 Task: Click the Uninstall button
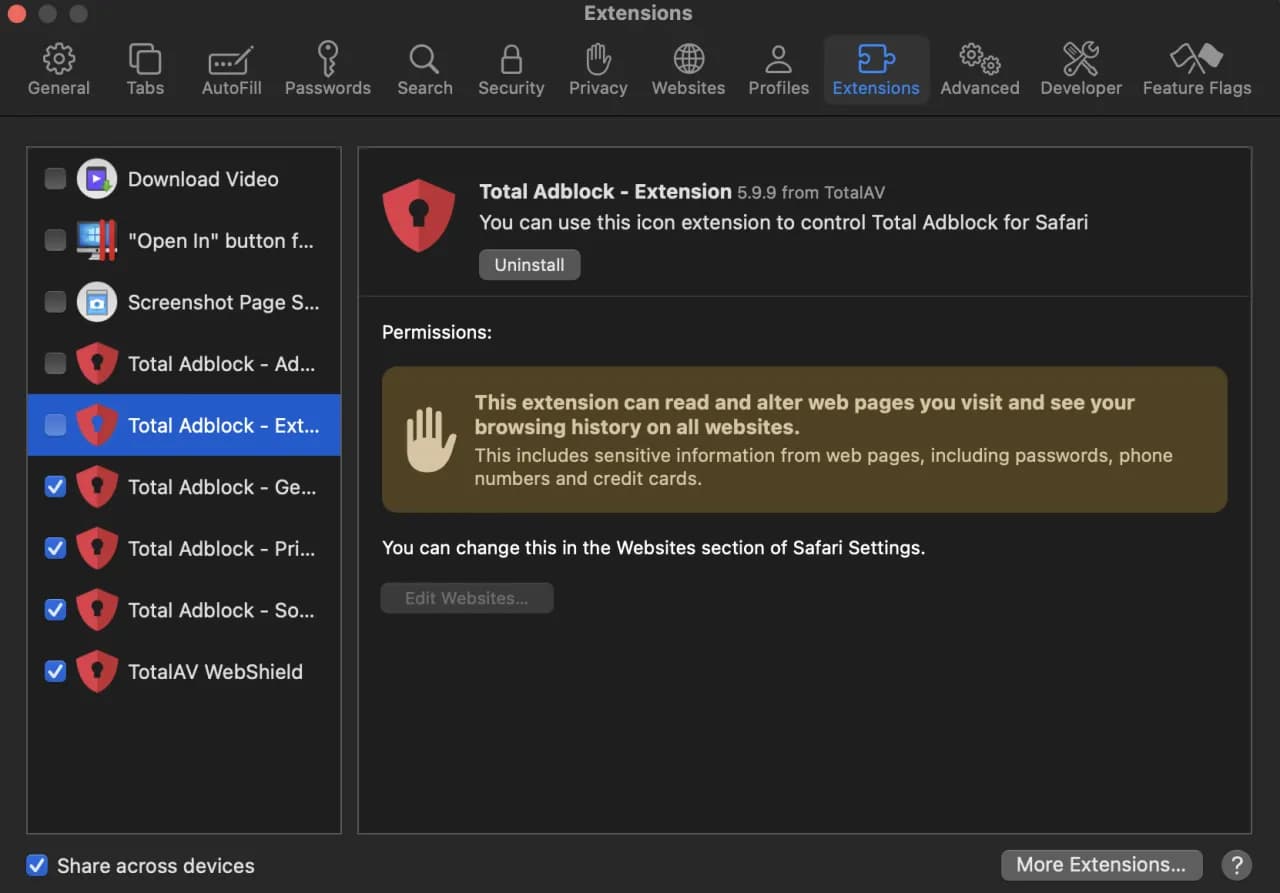click(529, 265)
